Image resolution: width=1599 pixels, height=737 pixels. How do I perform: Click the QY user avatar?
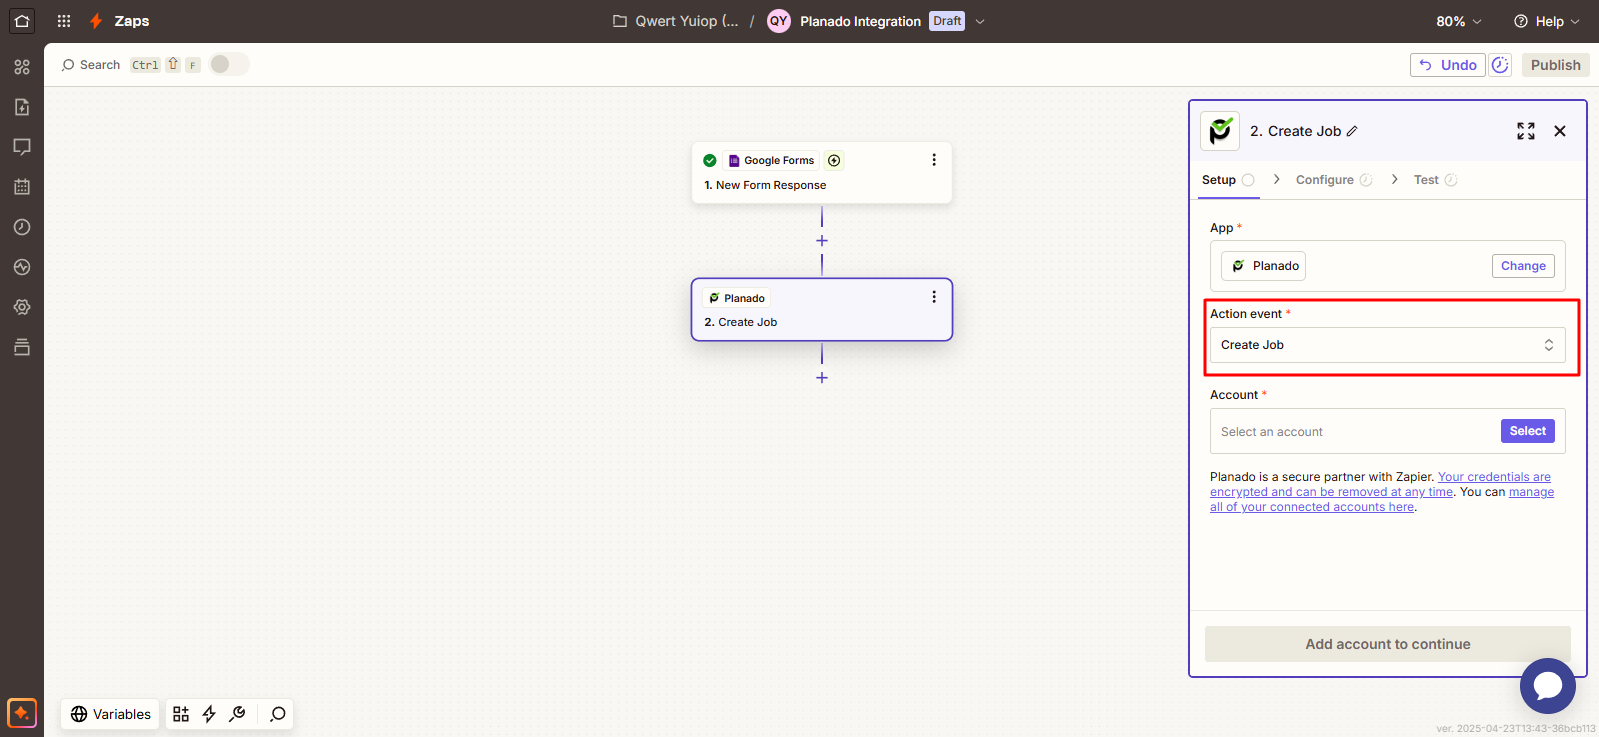[778, 21]
